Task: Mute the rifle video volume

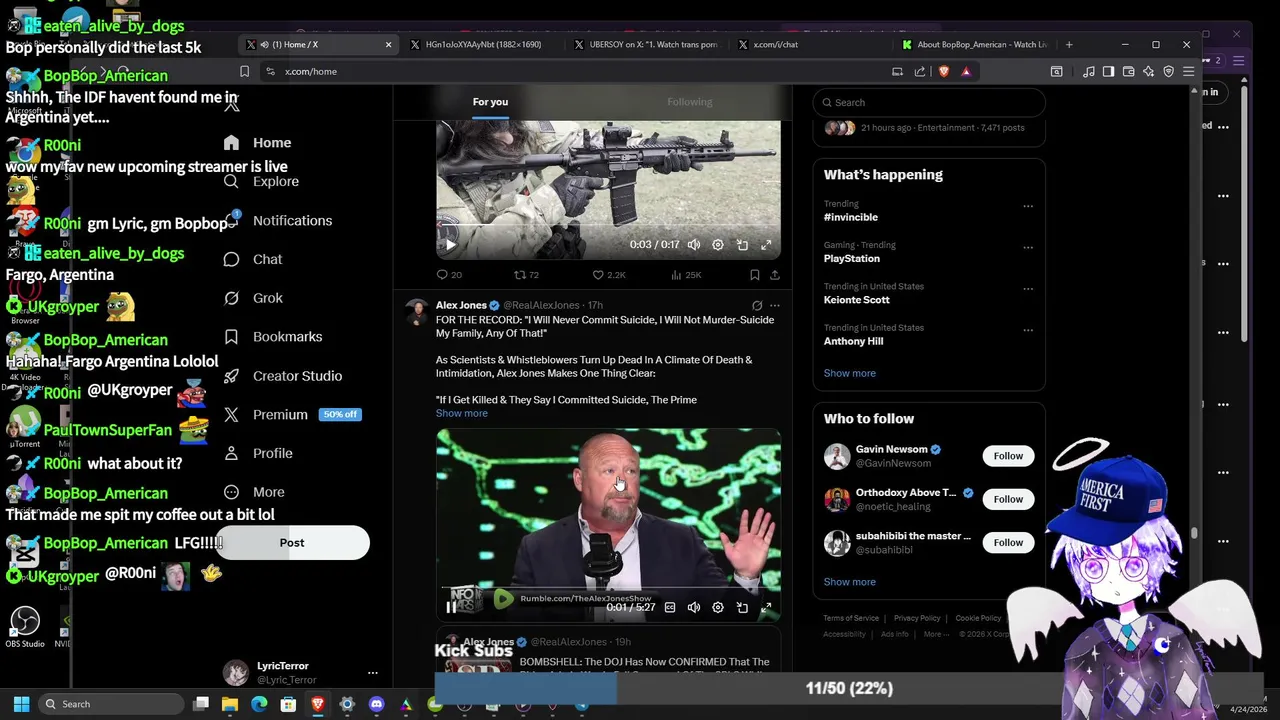Action: point(694,245)
